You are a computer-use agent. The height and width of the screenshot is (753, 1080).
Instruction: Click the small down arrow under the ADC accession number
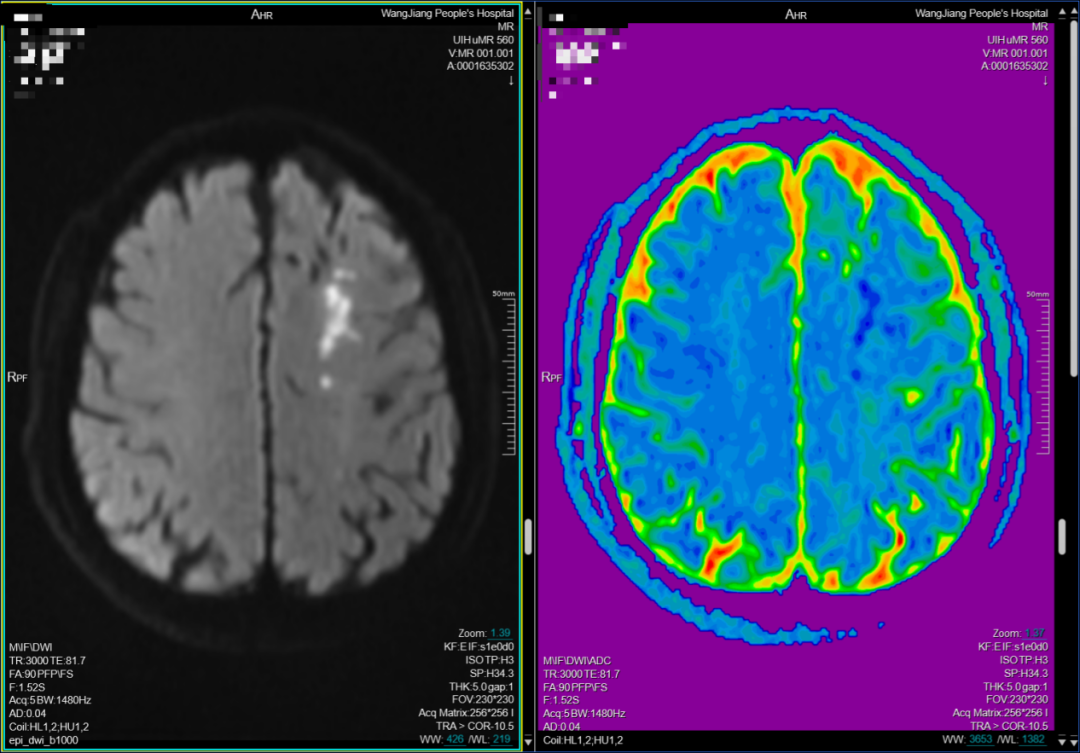1045,81
